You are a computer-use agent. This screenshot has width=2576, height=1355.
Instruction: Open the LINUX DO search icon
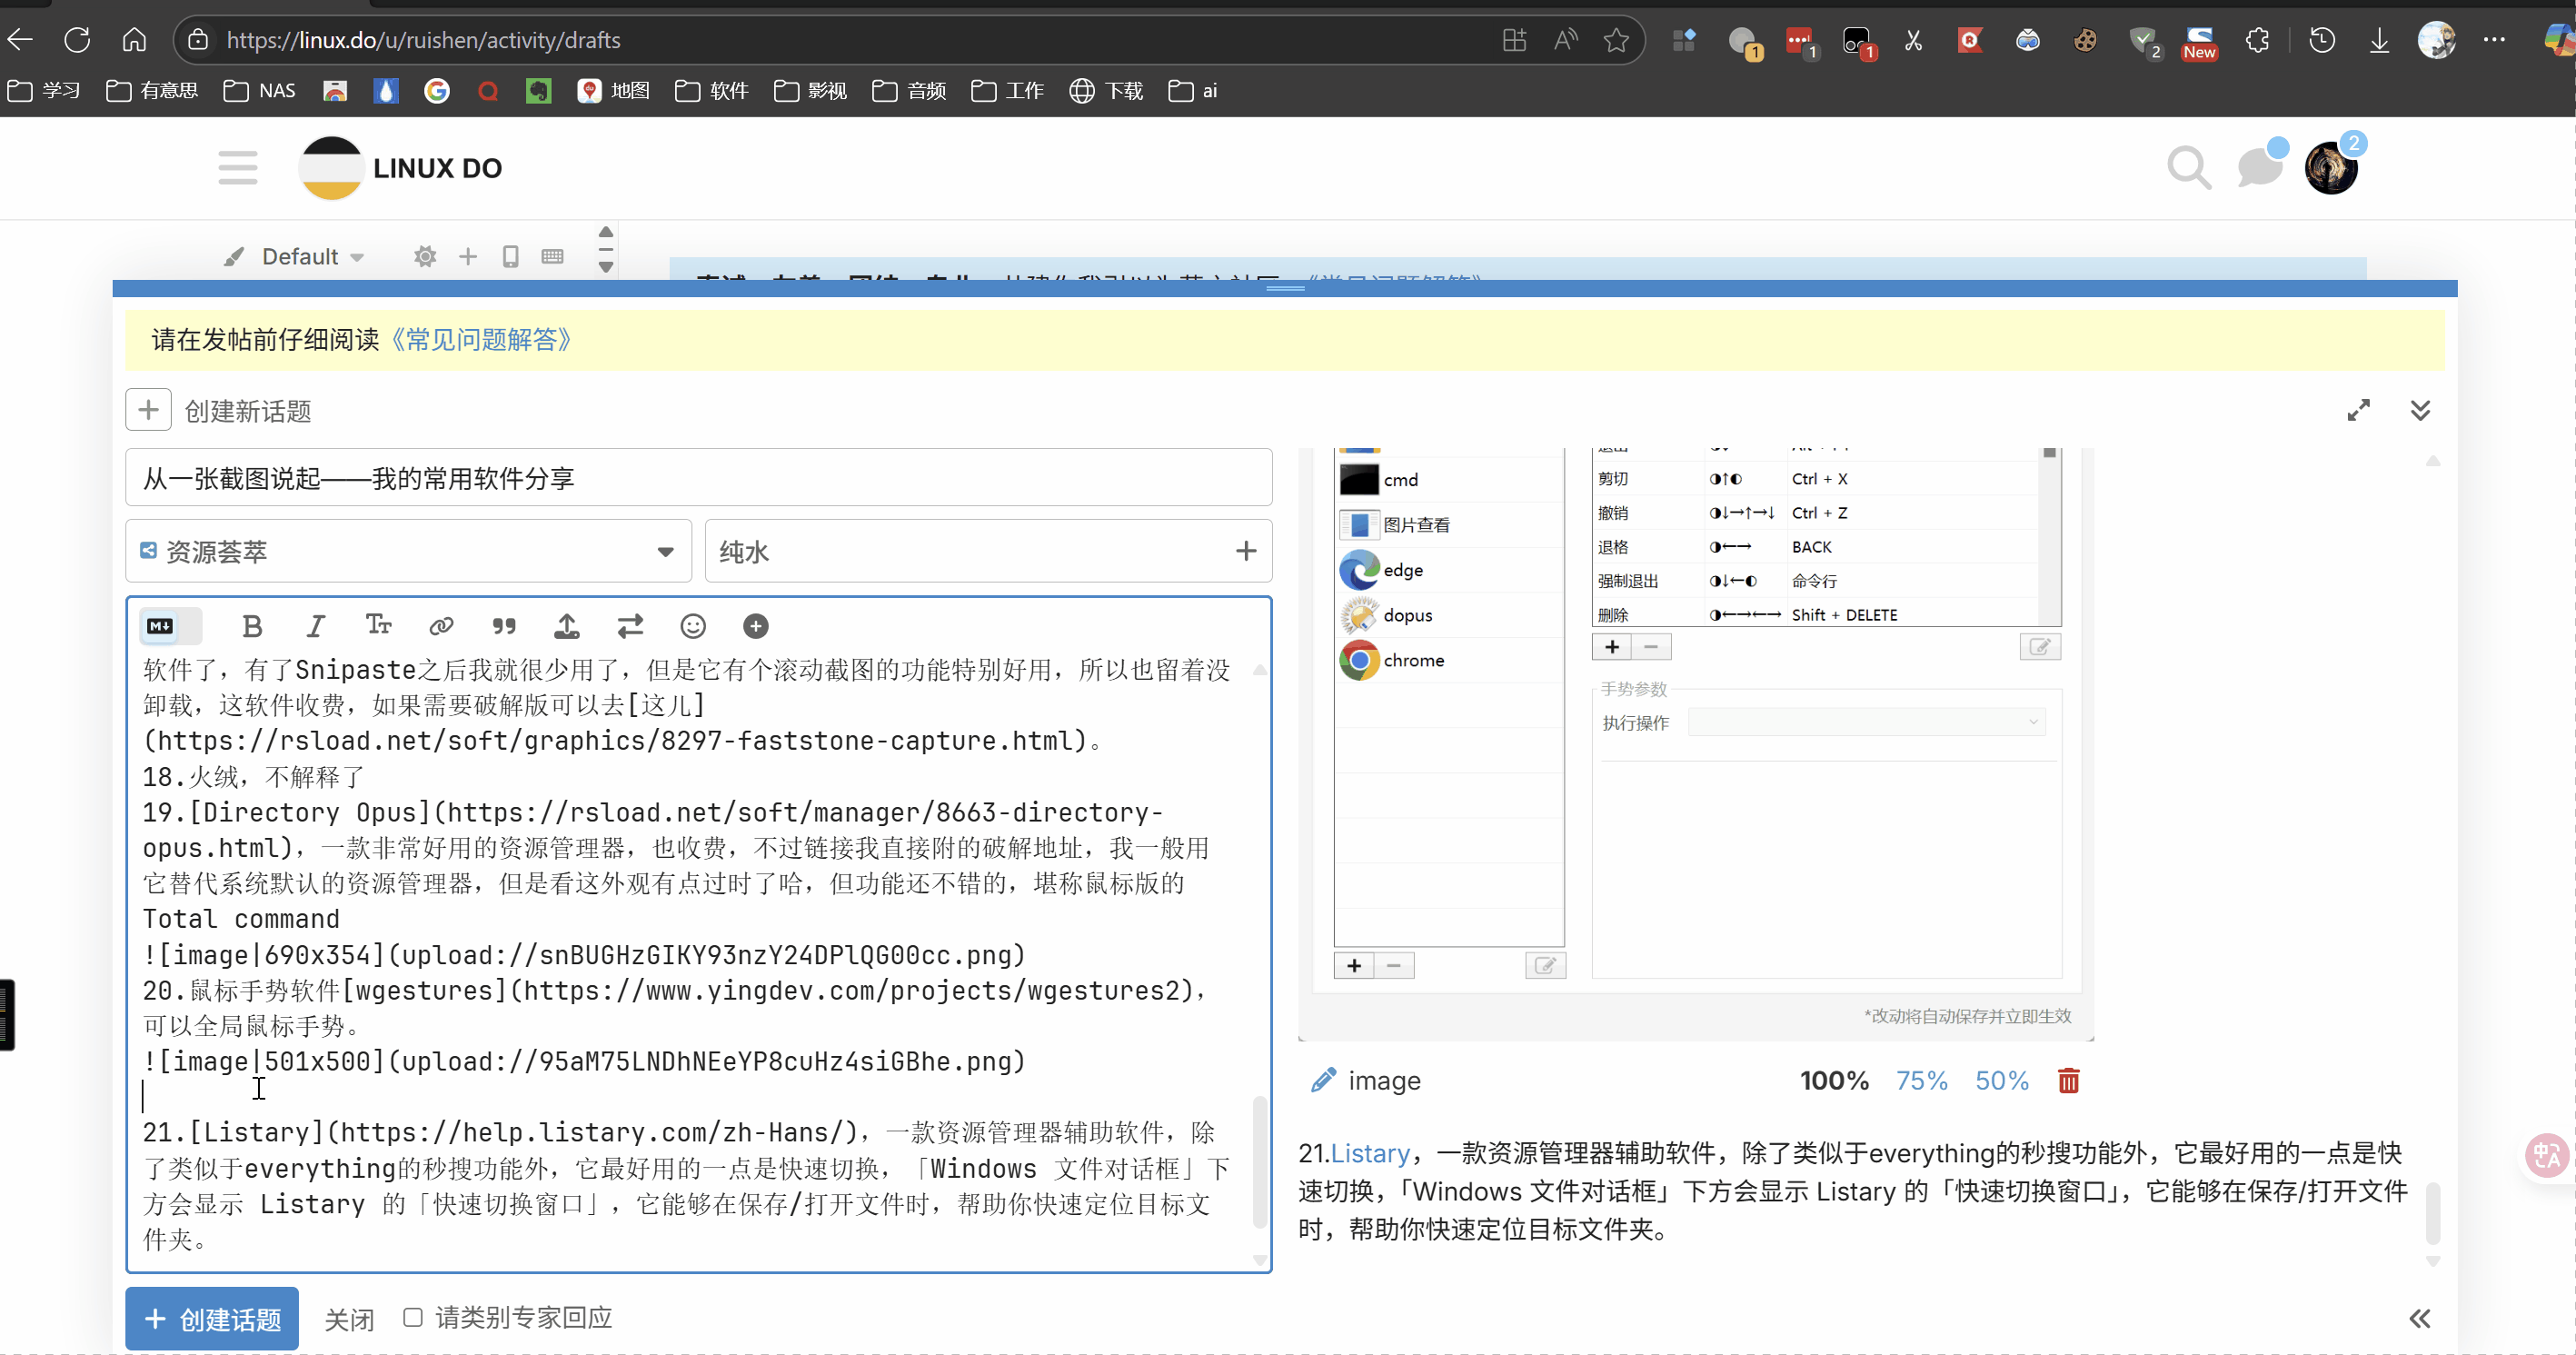[x=2187, y=168]
